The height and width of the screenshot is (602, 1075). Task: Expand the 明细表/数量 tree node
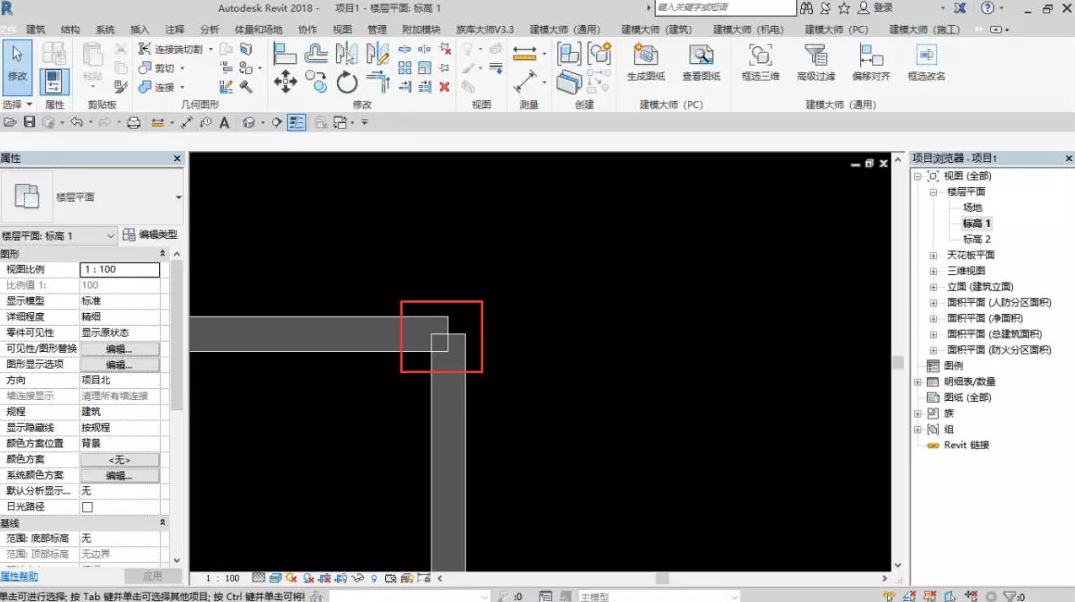(x=918, y=382)
